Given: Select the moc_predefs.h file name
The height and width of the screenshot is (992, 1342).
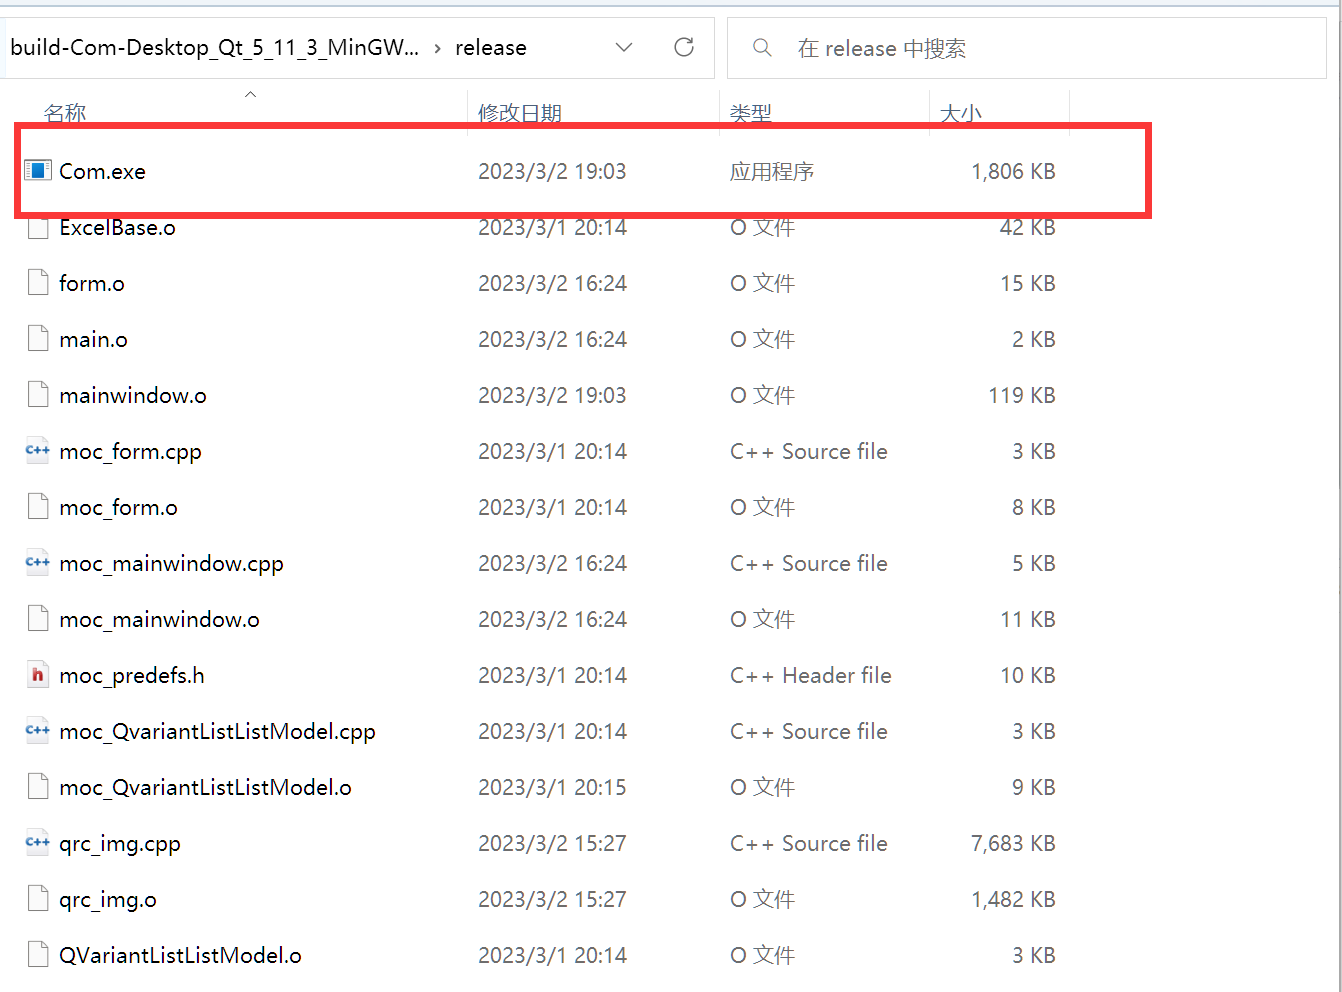Looking at the screenshot, I should point(132,676).
